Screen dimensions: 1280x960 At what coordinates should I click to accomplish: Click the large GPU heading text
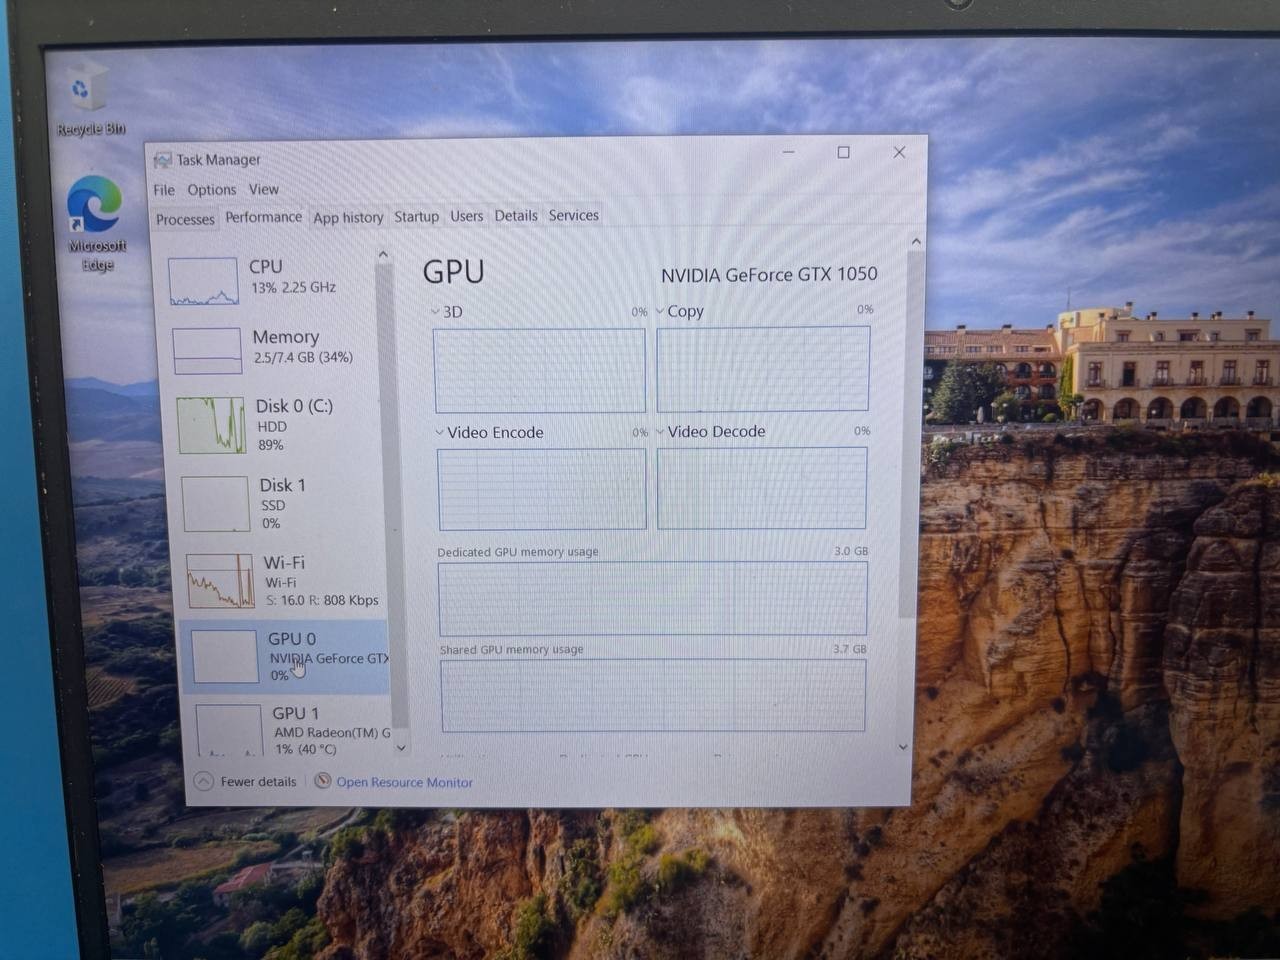point(453,271)
